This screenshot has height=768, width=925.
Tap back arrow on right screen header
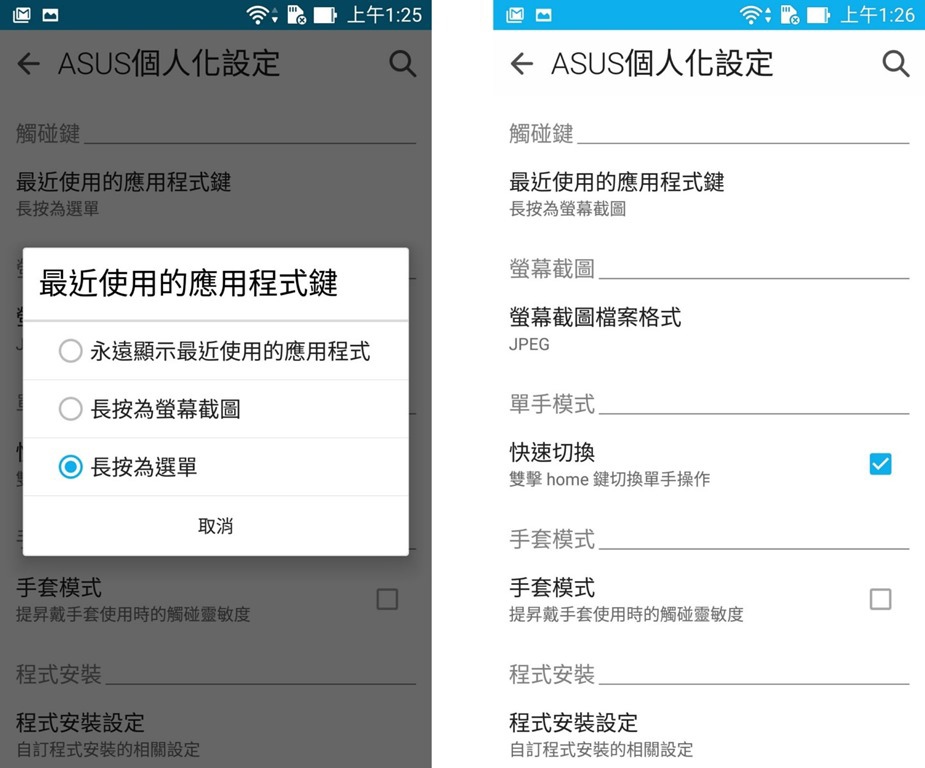521,64
